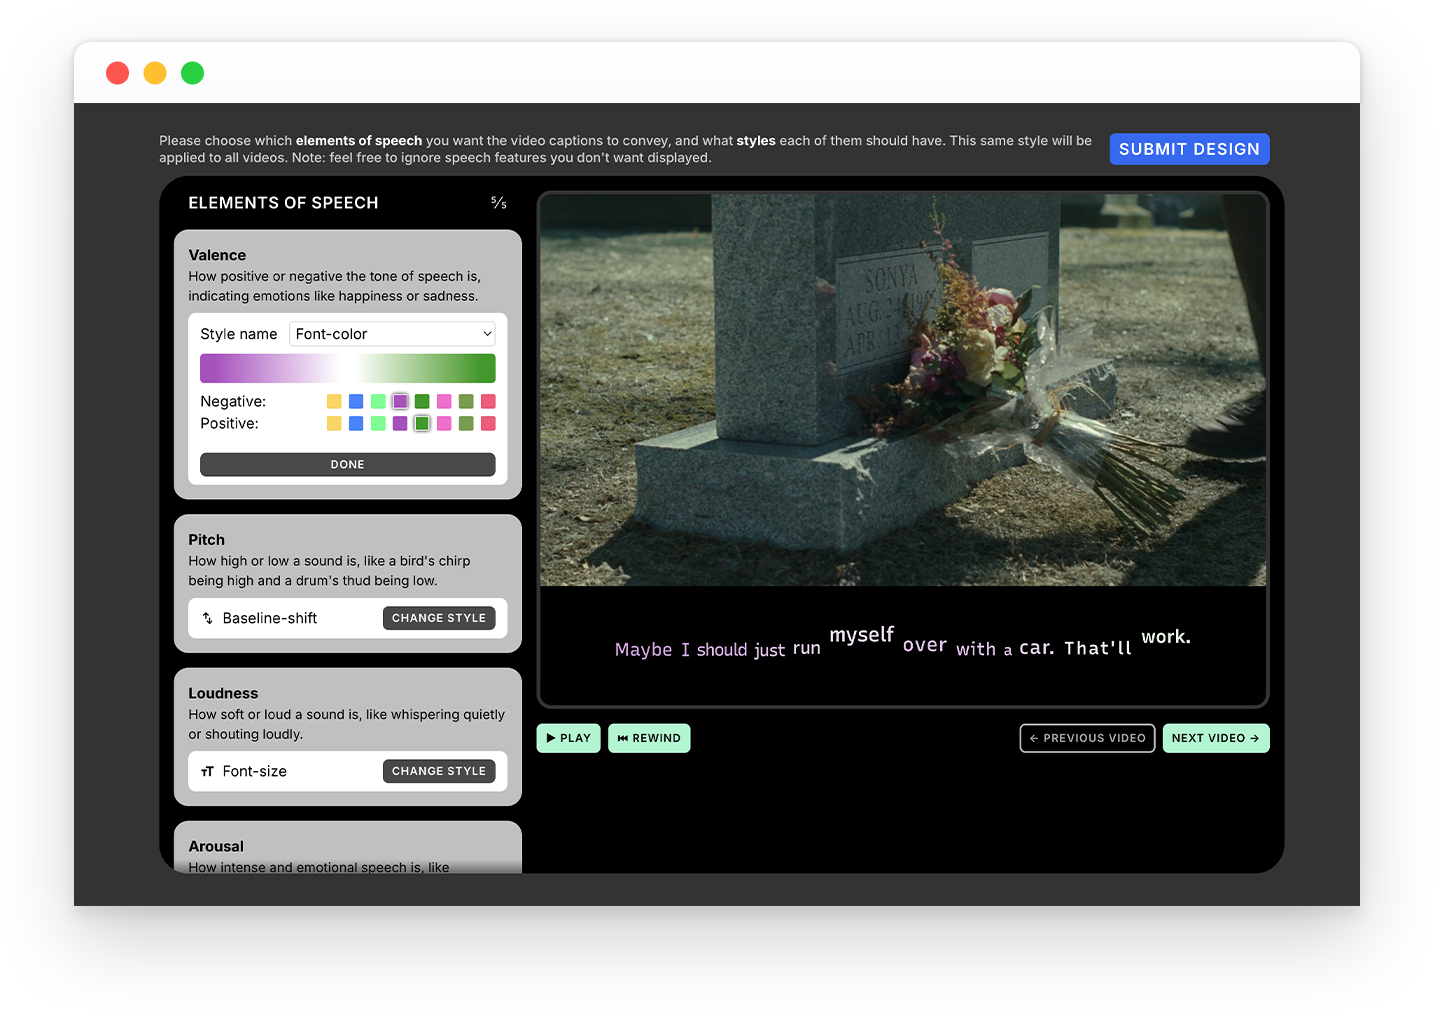Viewport: 1434px width, 1012px height.
Task: Select the blue swatch for Negative valence
Action: point(356,401)
